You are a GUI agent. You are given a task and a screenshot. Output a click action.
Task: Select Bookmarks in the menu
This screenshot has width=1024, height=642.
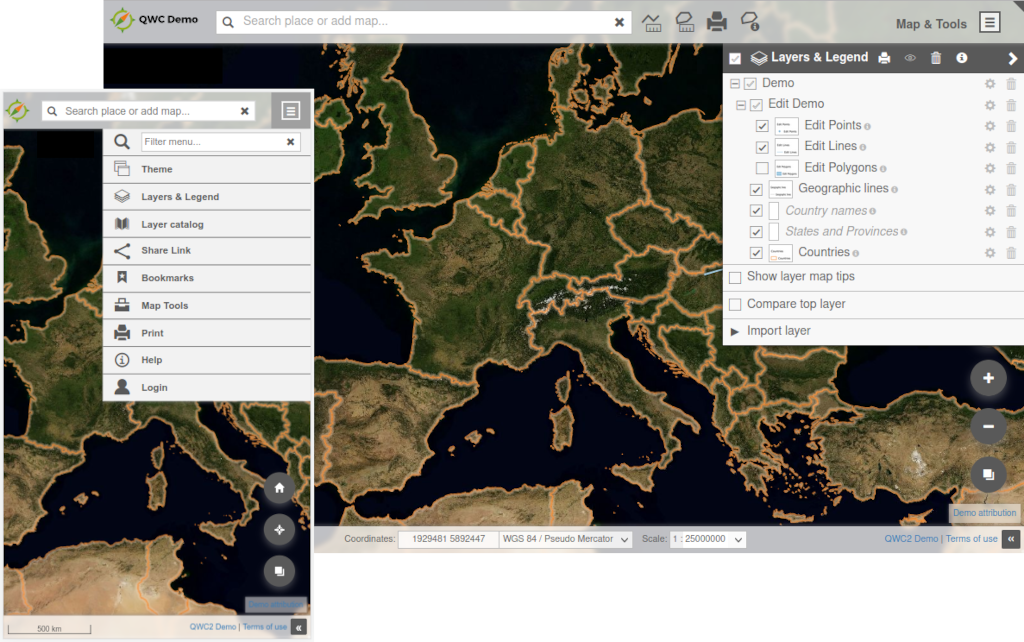click(167, 278)
